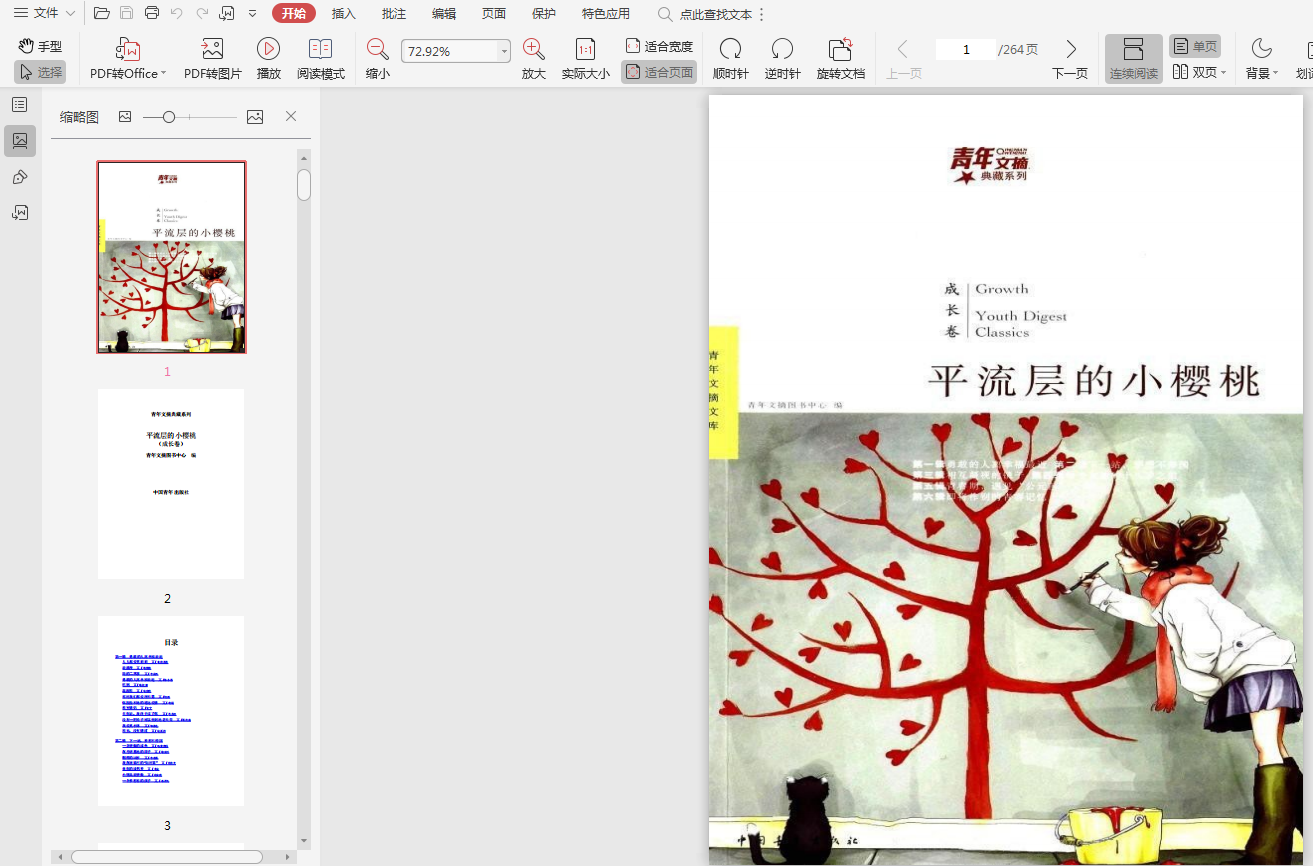Click the larger thumbnails icon

click(255, 117)
